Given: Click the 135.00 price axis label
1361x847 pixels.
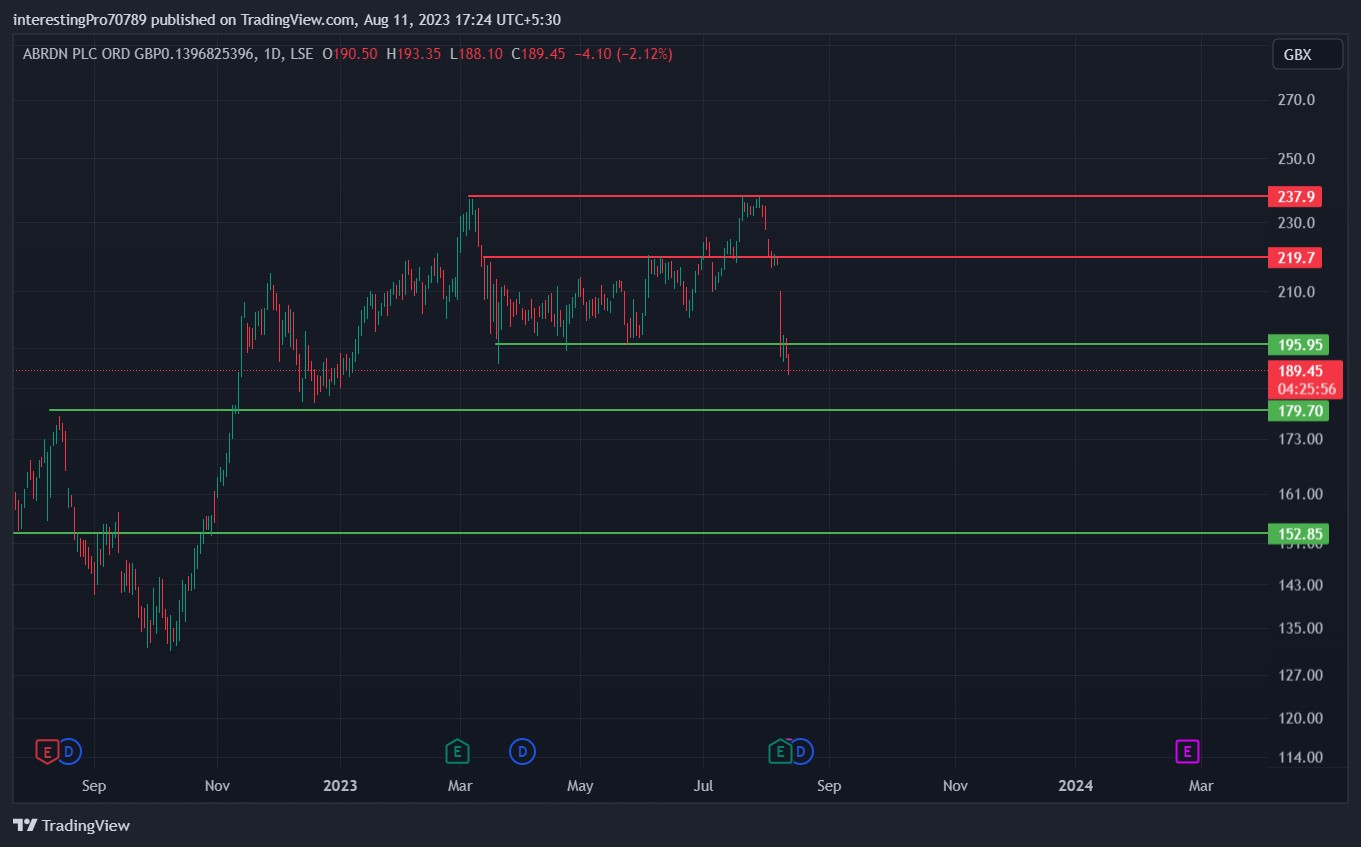Looking at the screenshot, I should tap(1300, 628).
